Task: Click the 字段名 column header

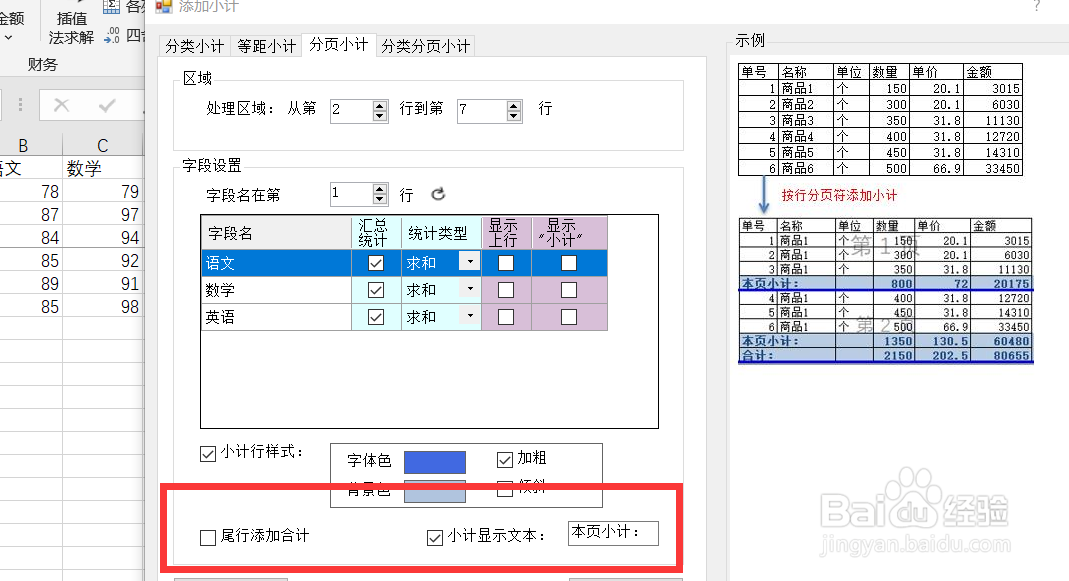Action: (276, 233)
